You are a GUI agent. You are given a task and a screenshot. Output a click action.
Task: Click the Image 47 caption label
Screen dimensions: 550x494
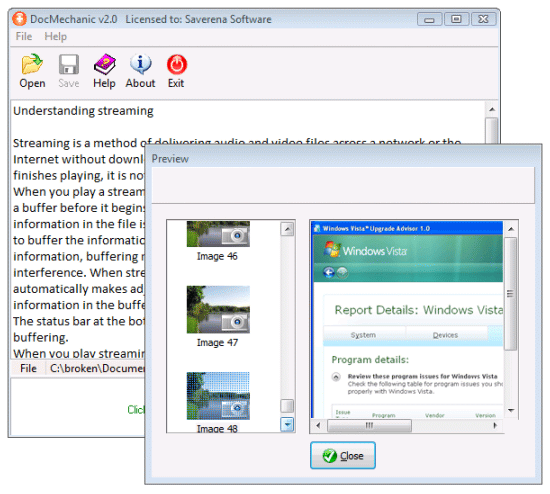pos(217,342)
